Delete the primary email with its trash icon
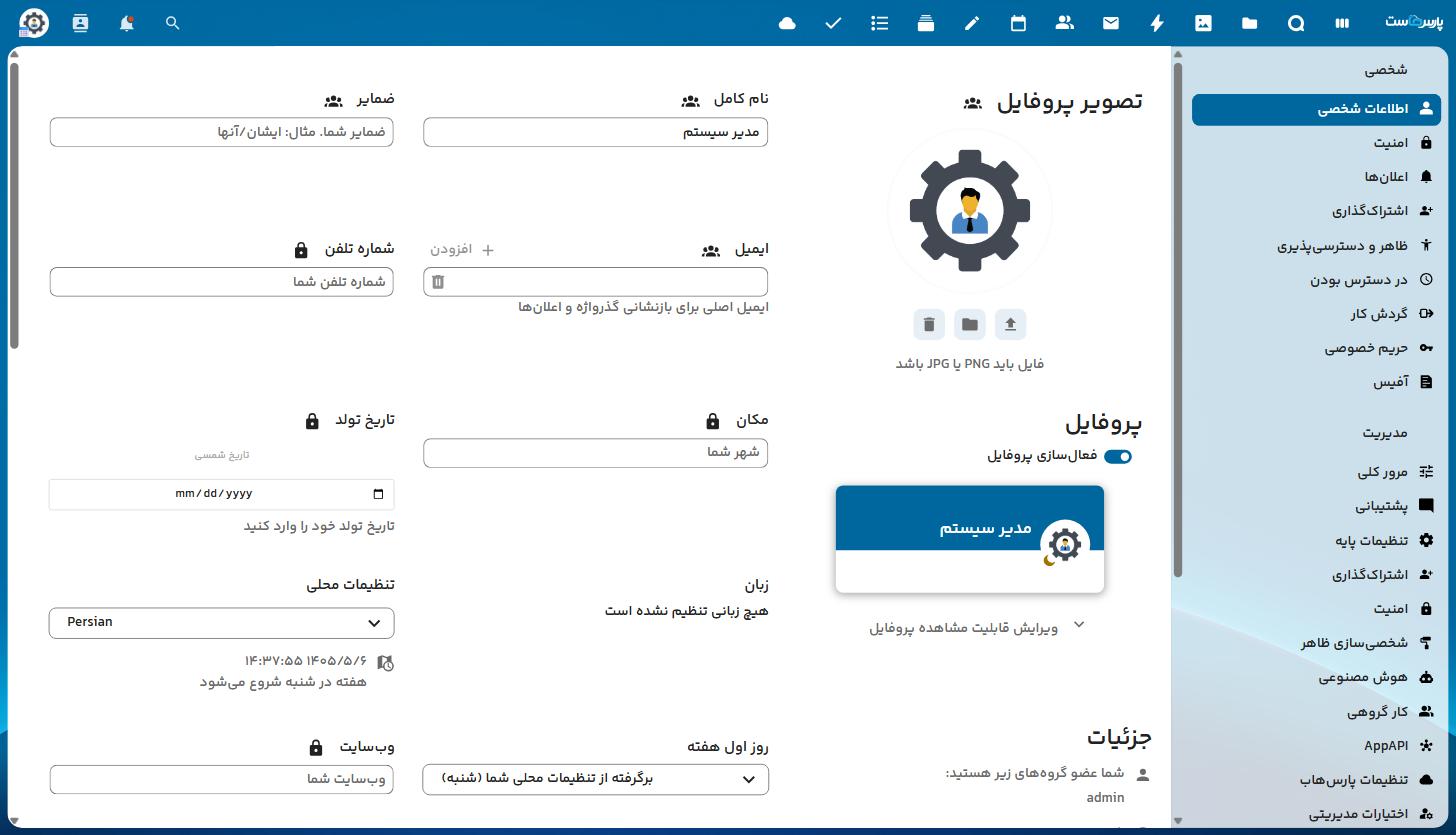 [438, 282]
